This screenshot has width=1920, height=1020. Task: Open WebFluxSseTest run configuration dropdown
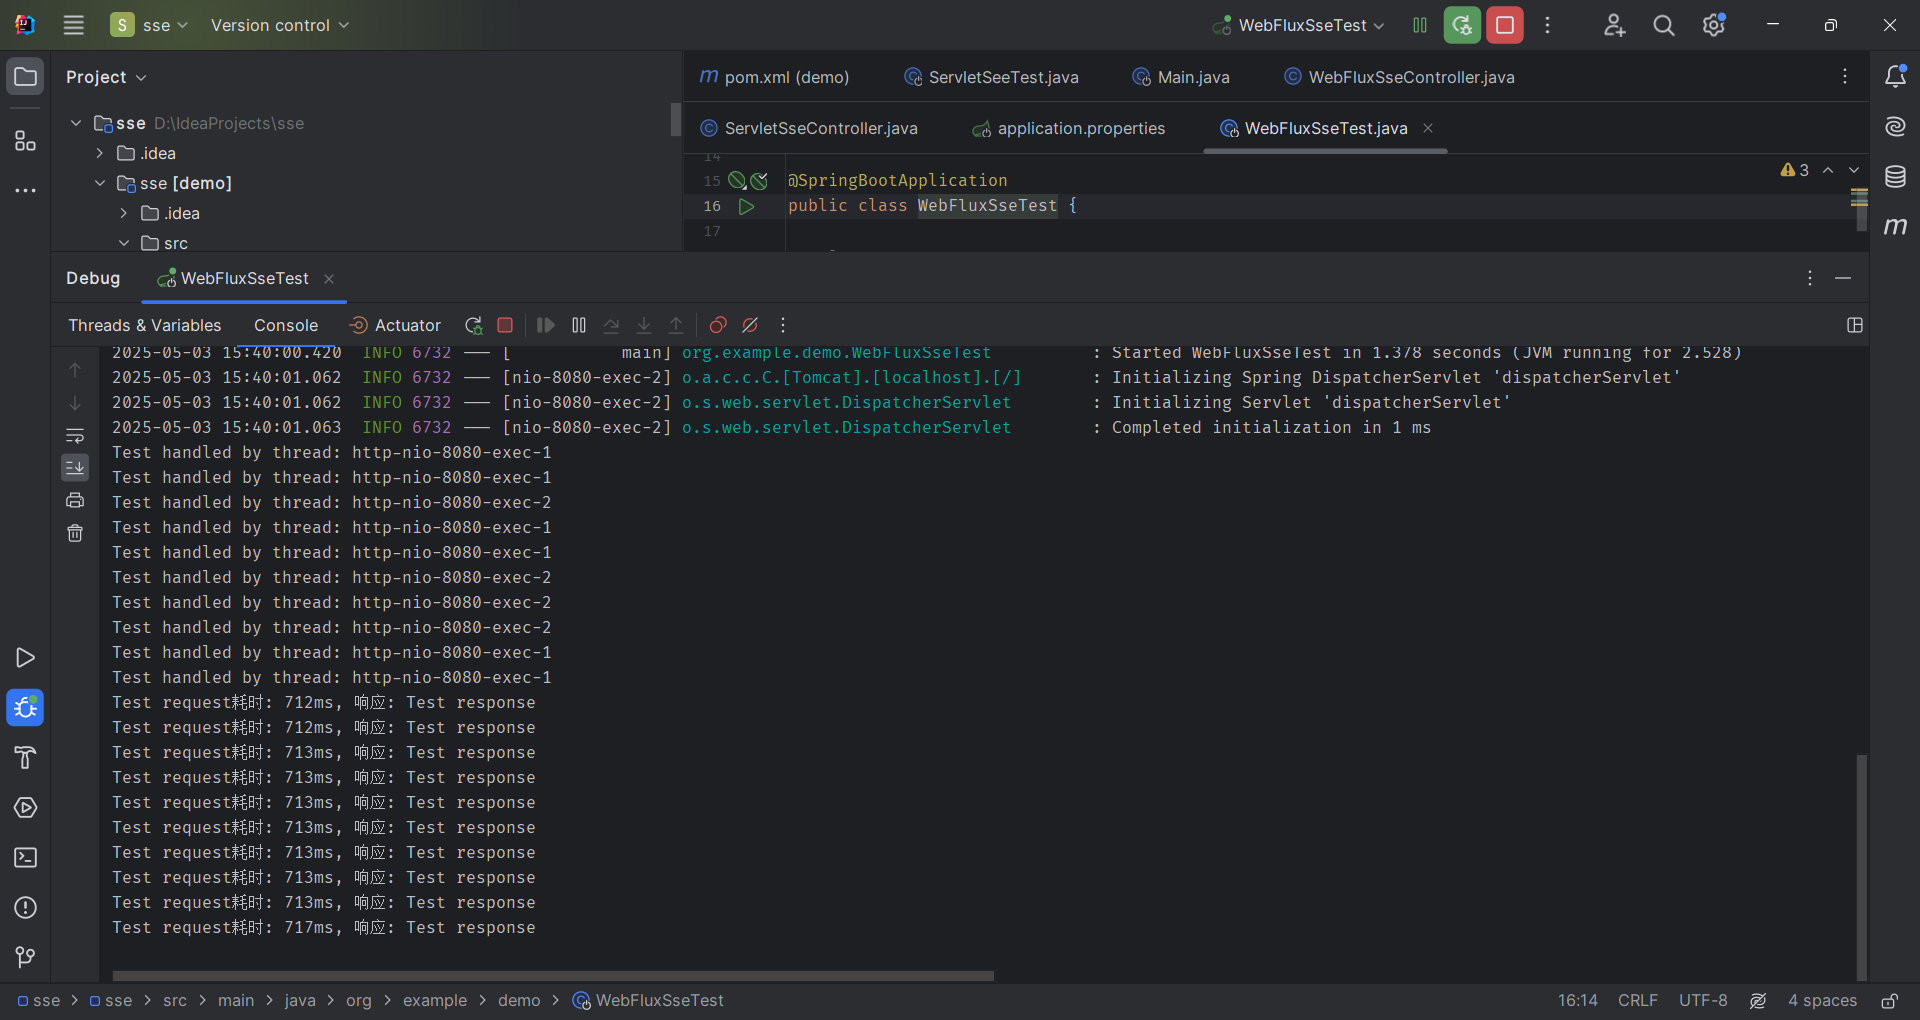pos(1298,25)
